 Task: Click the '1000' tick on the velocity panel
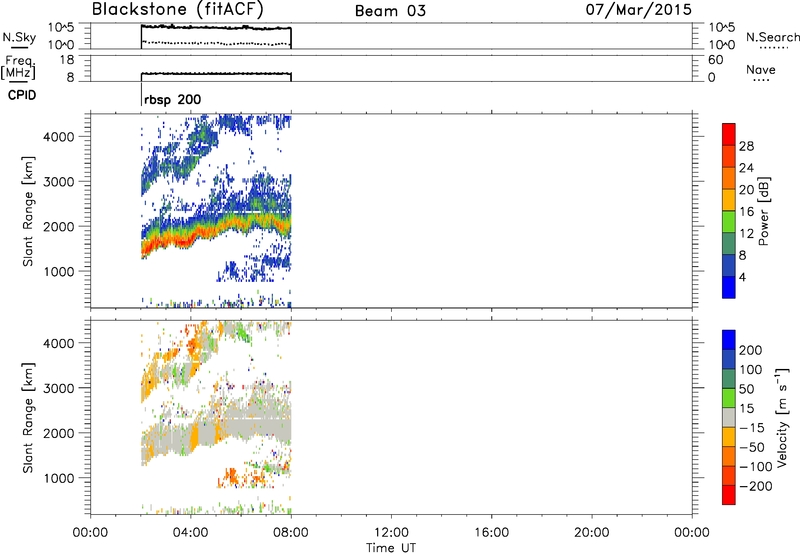(58, 478)
